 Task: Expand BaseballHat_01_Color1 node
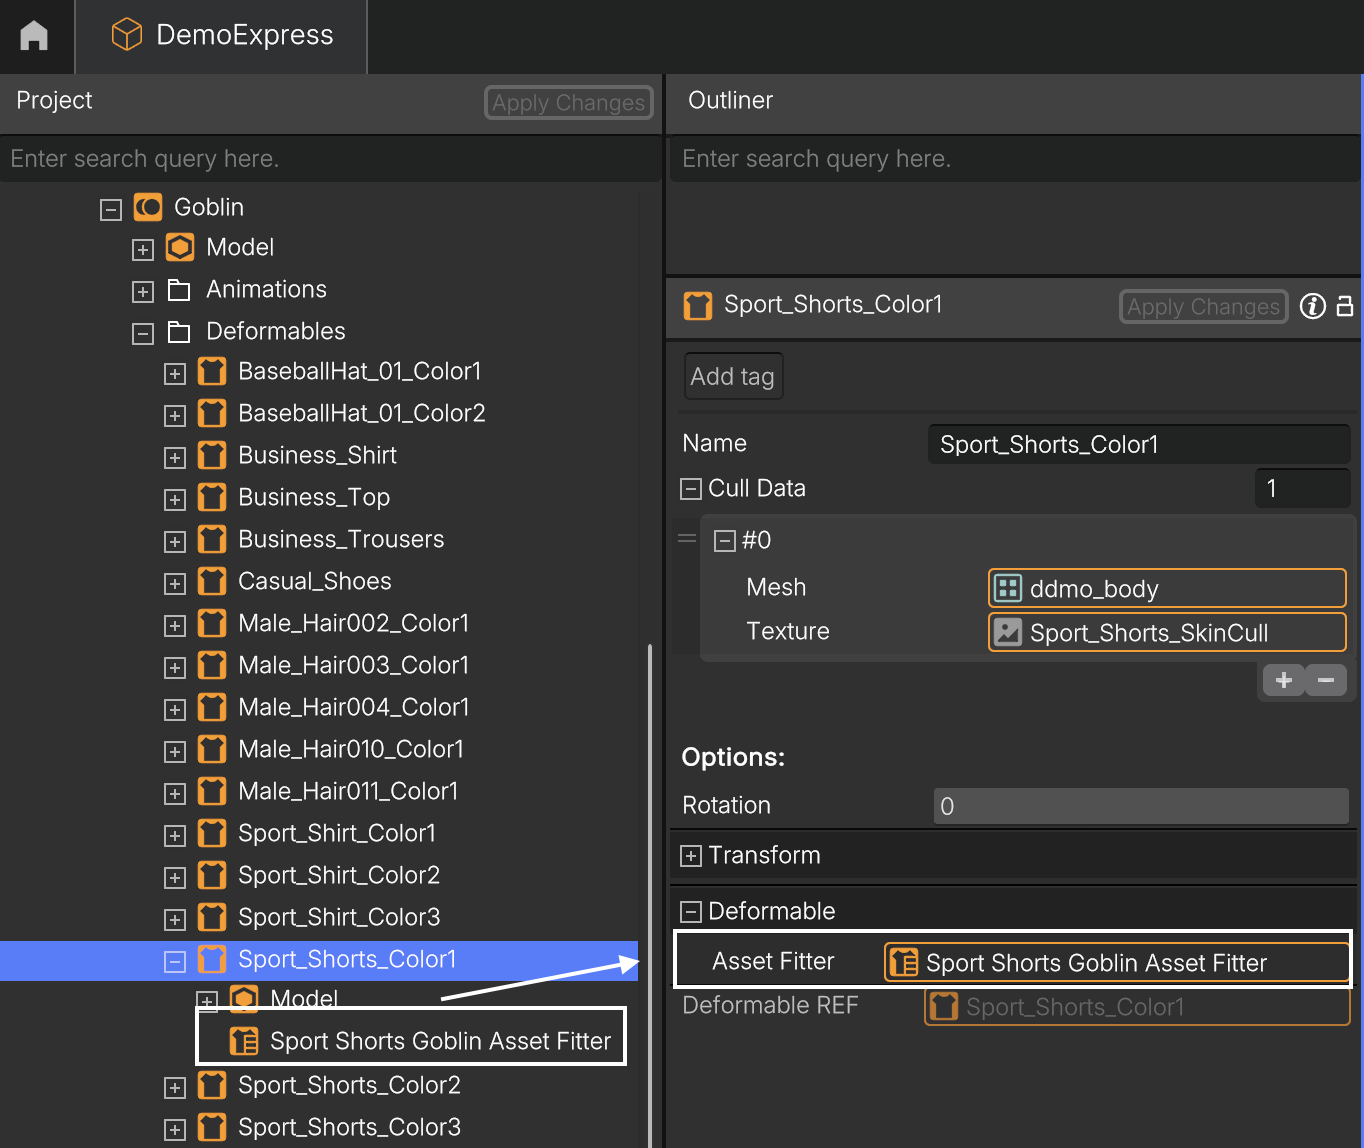175,373
